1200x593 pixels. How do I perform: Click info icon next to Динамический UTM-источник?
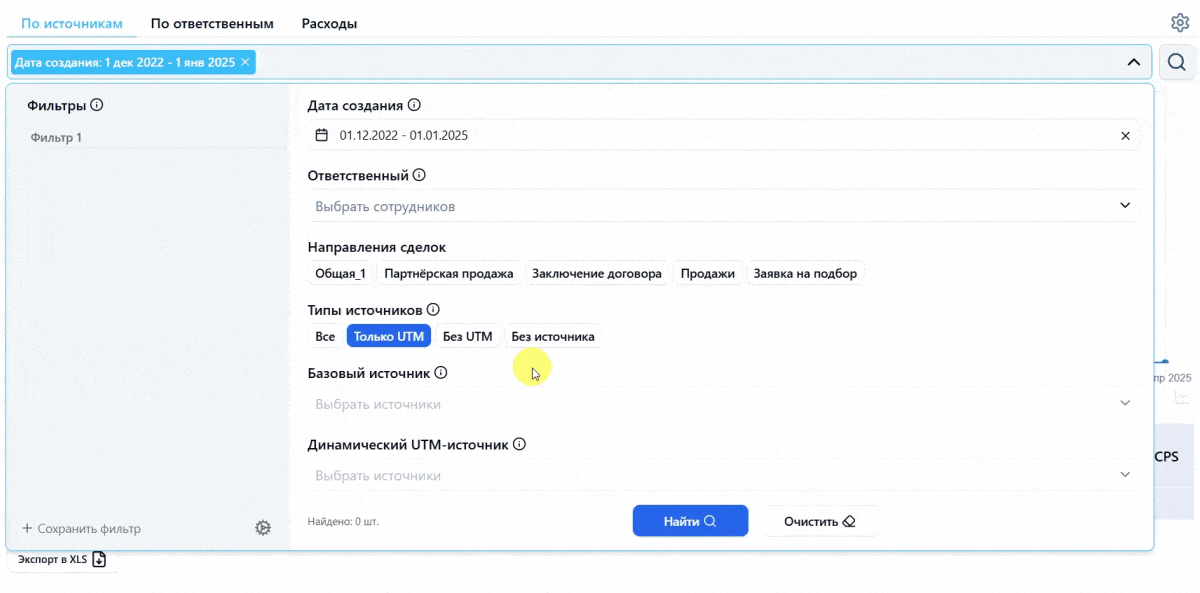[x=519, y=444]
